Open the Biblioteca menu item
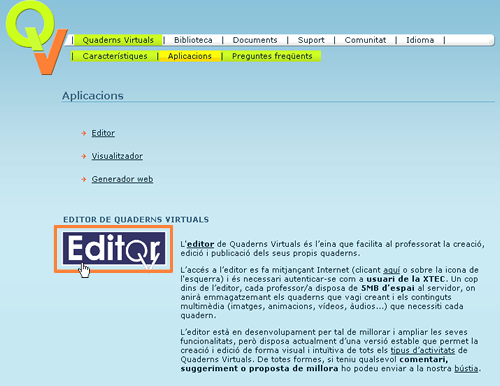 [193, 40]
